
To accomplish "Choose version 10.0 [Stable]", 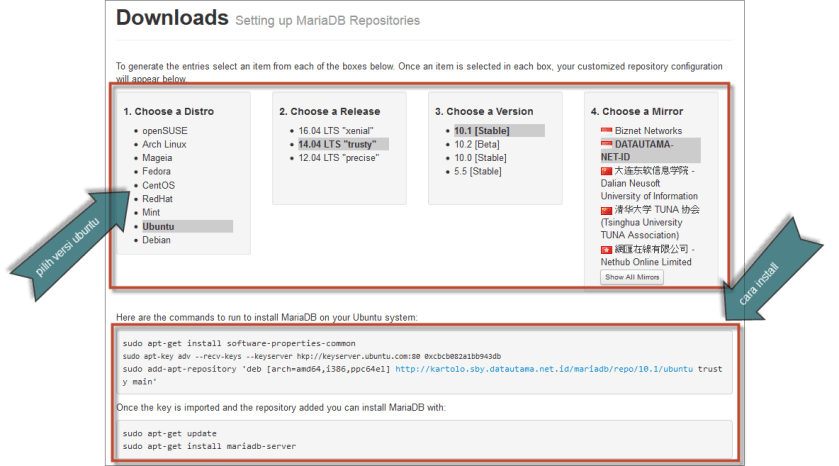I will [480, 158].
